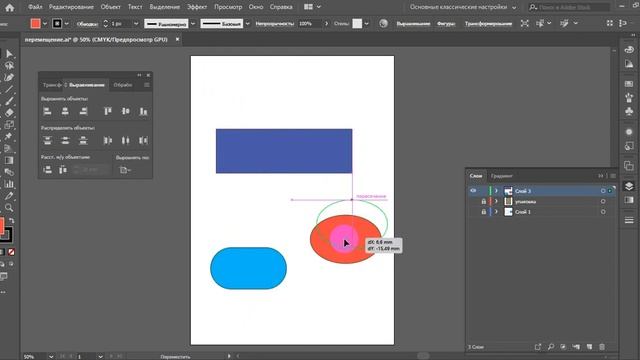Swap fill and stroke arrows
Image resolution: width=640 pixels, height=360 pixels.
coord(12,220)
